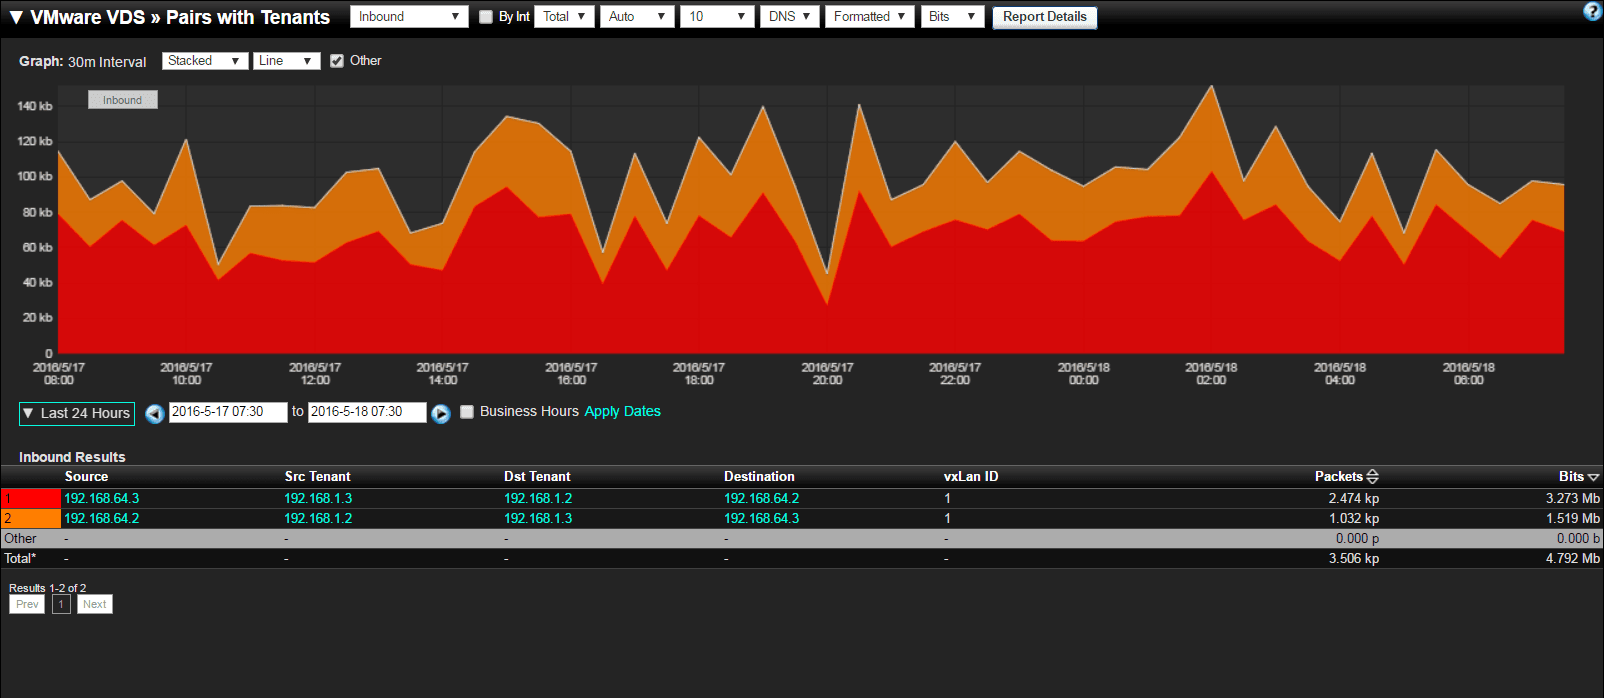Image resolution: width=1604 pixels, height=698 pixels.
Task: Open the Bits unit dropdown
Action: tap(953, 17)
